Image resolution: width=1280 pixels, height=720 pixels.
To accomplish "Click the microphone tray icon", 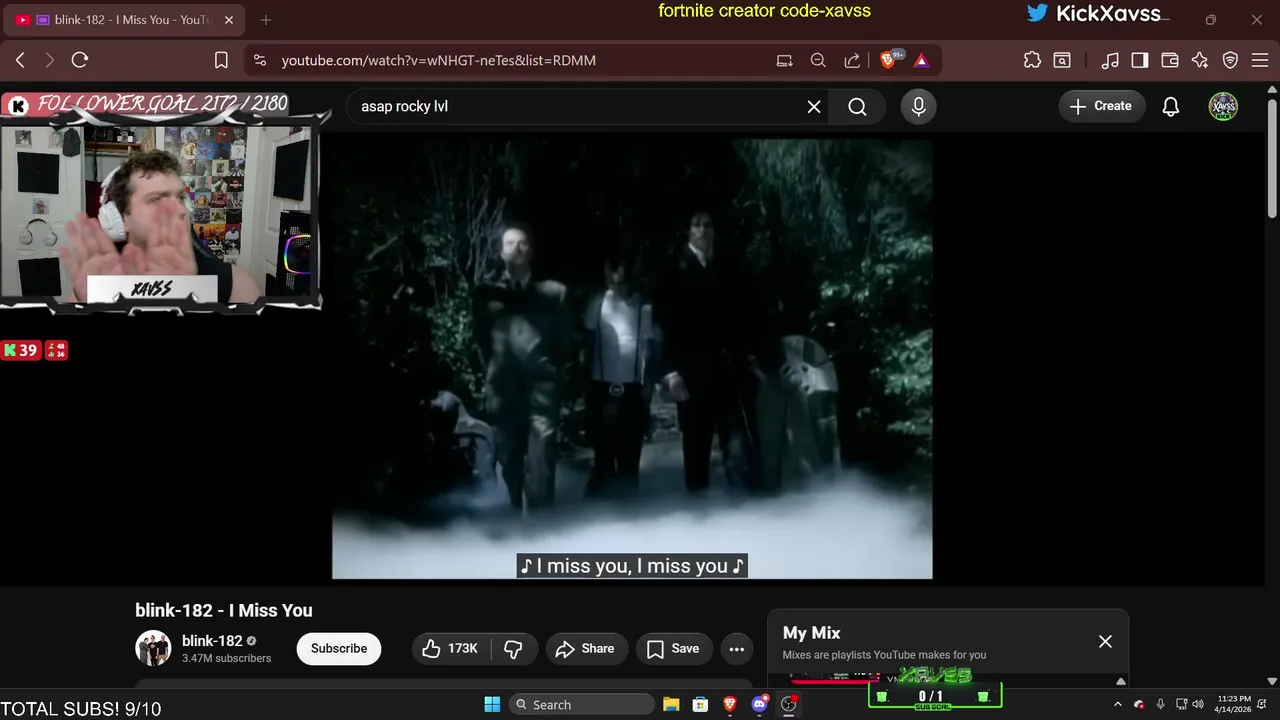I will 1160,704.
